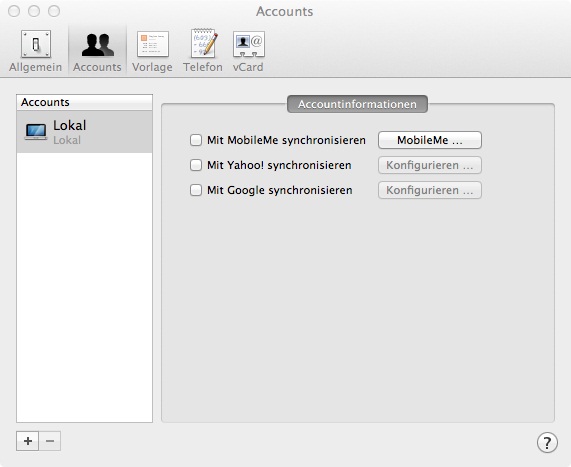
Task: Select the Accounts silhouettes toolbar icon
Action: (97, 45)
